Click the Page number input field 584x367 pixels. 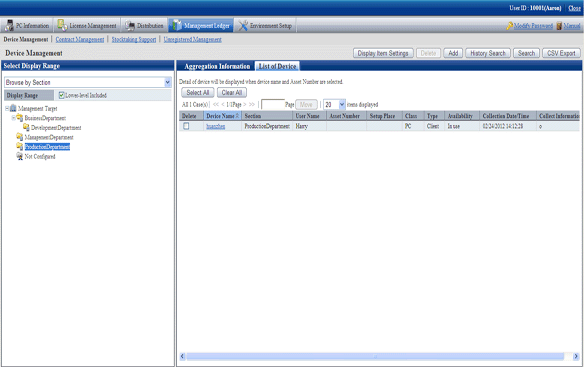click(273, 105)
